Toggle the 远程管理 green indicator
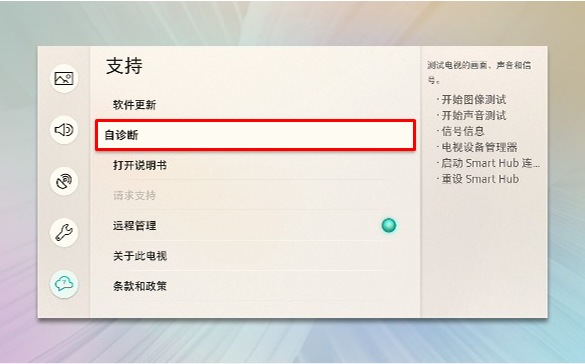This screenshot has height=364, width=585. (x=389, y=225)
